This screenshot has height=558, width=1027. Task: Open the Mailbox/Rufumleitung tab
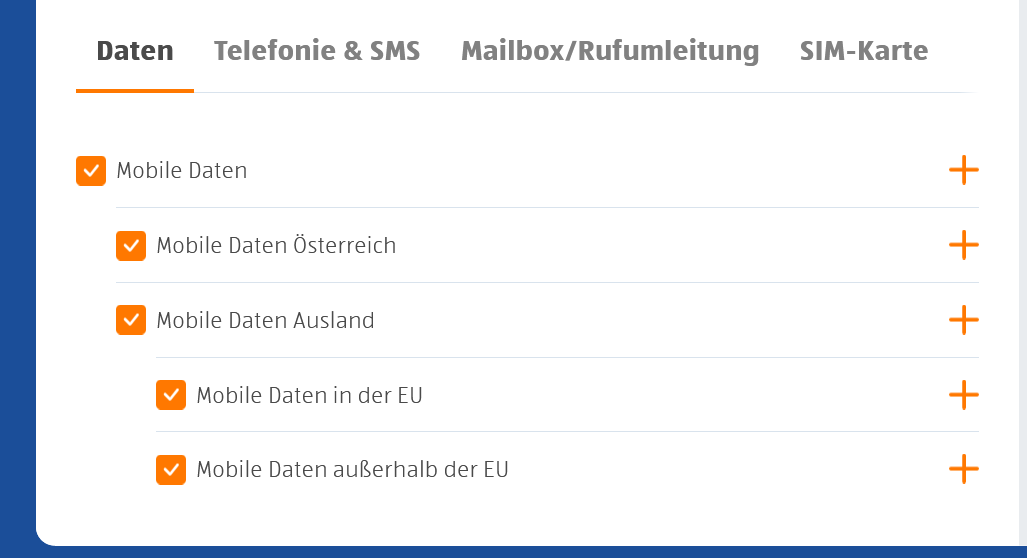610,51
